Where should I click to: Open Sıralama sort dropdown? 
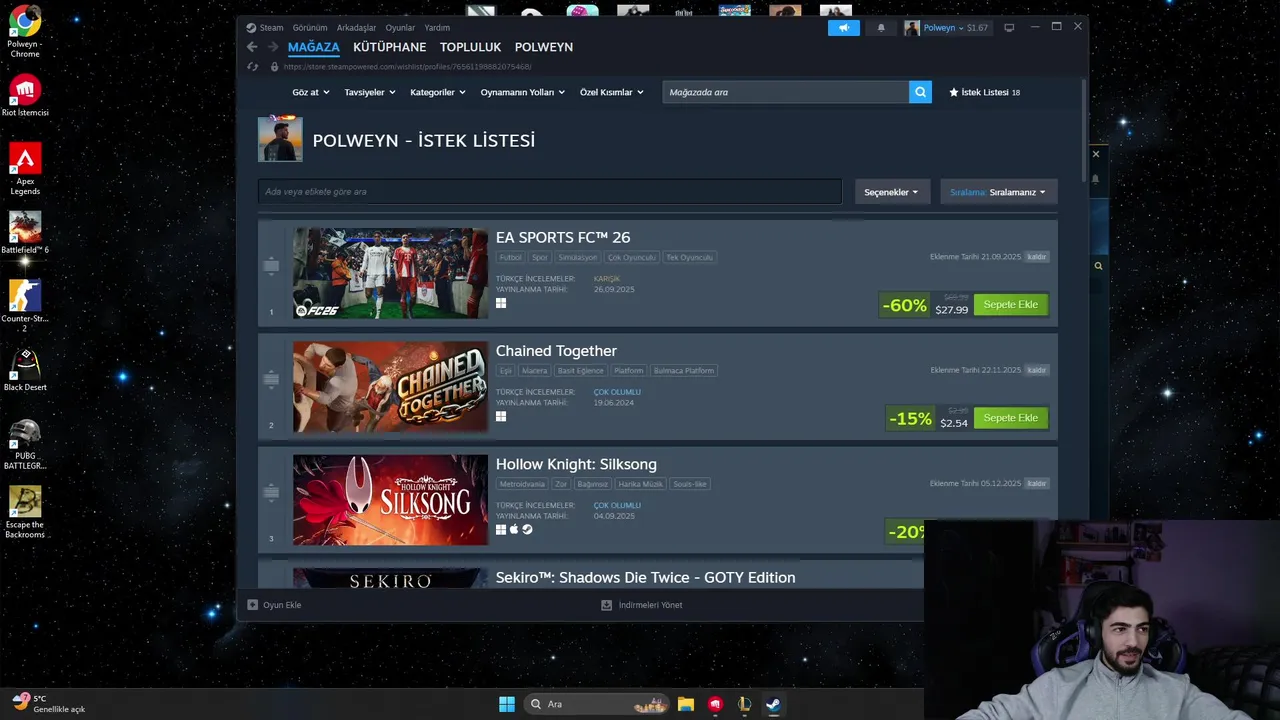tap(998, 192)
